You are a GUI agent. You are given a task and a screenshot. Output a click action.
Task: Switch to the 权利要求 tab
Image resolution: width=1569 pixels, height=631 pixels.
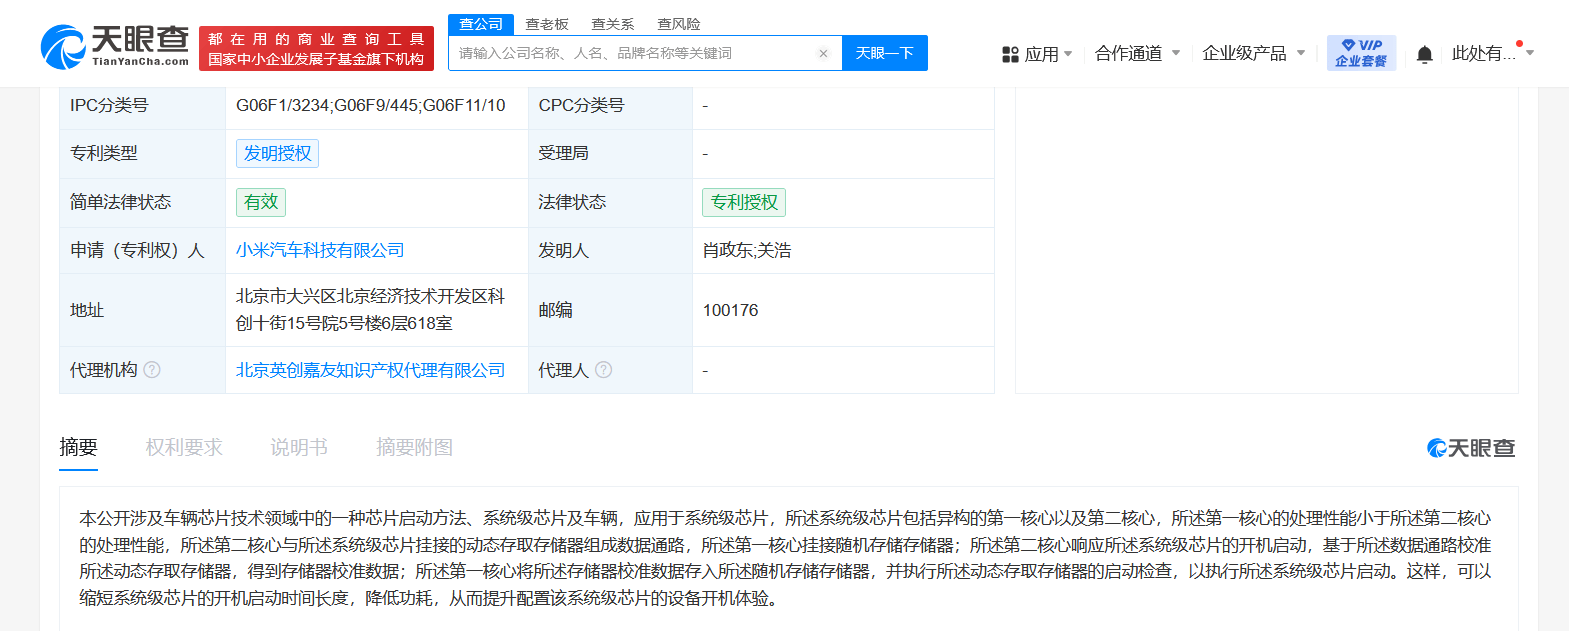[184, 447]
